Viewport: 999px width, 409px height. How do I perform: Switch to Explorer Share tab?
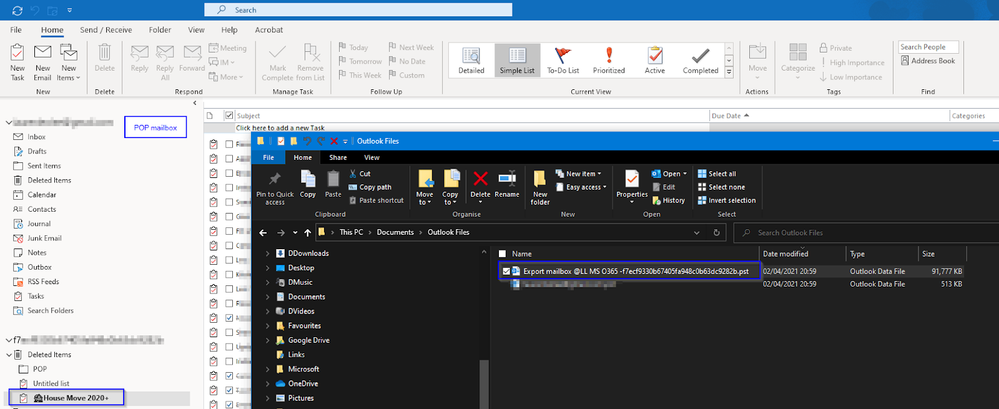click(x=338, y=157)
